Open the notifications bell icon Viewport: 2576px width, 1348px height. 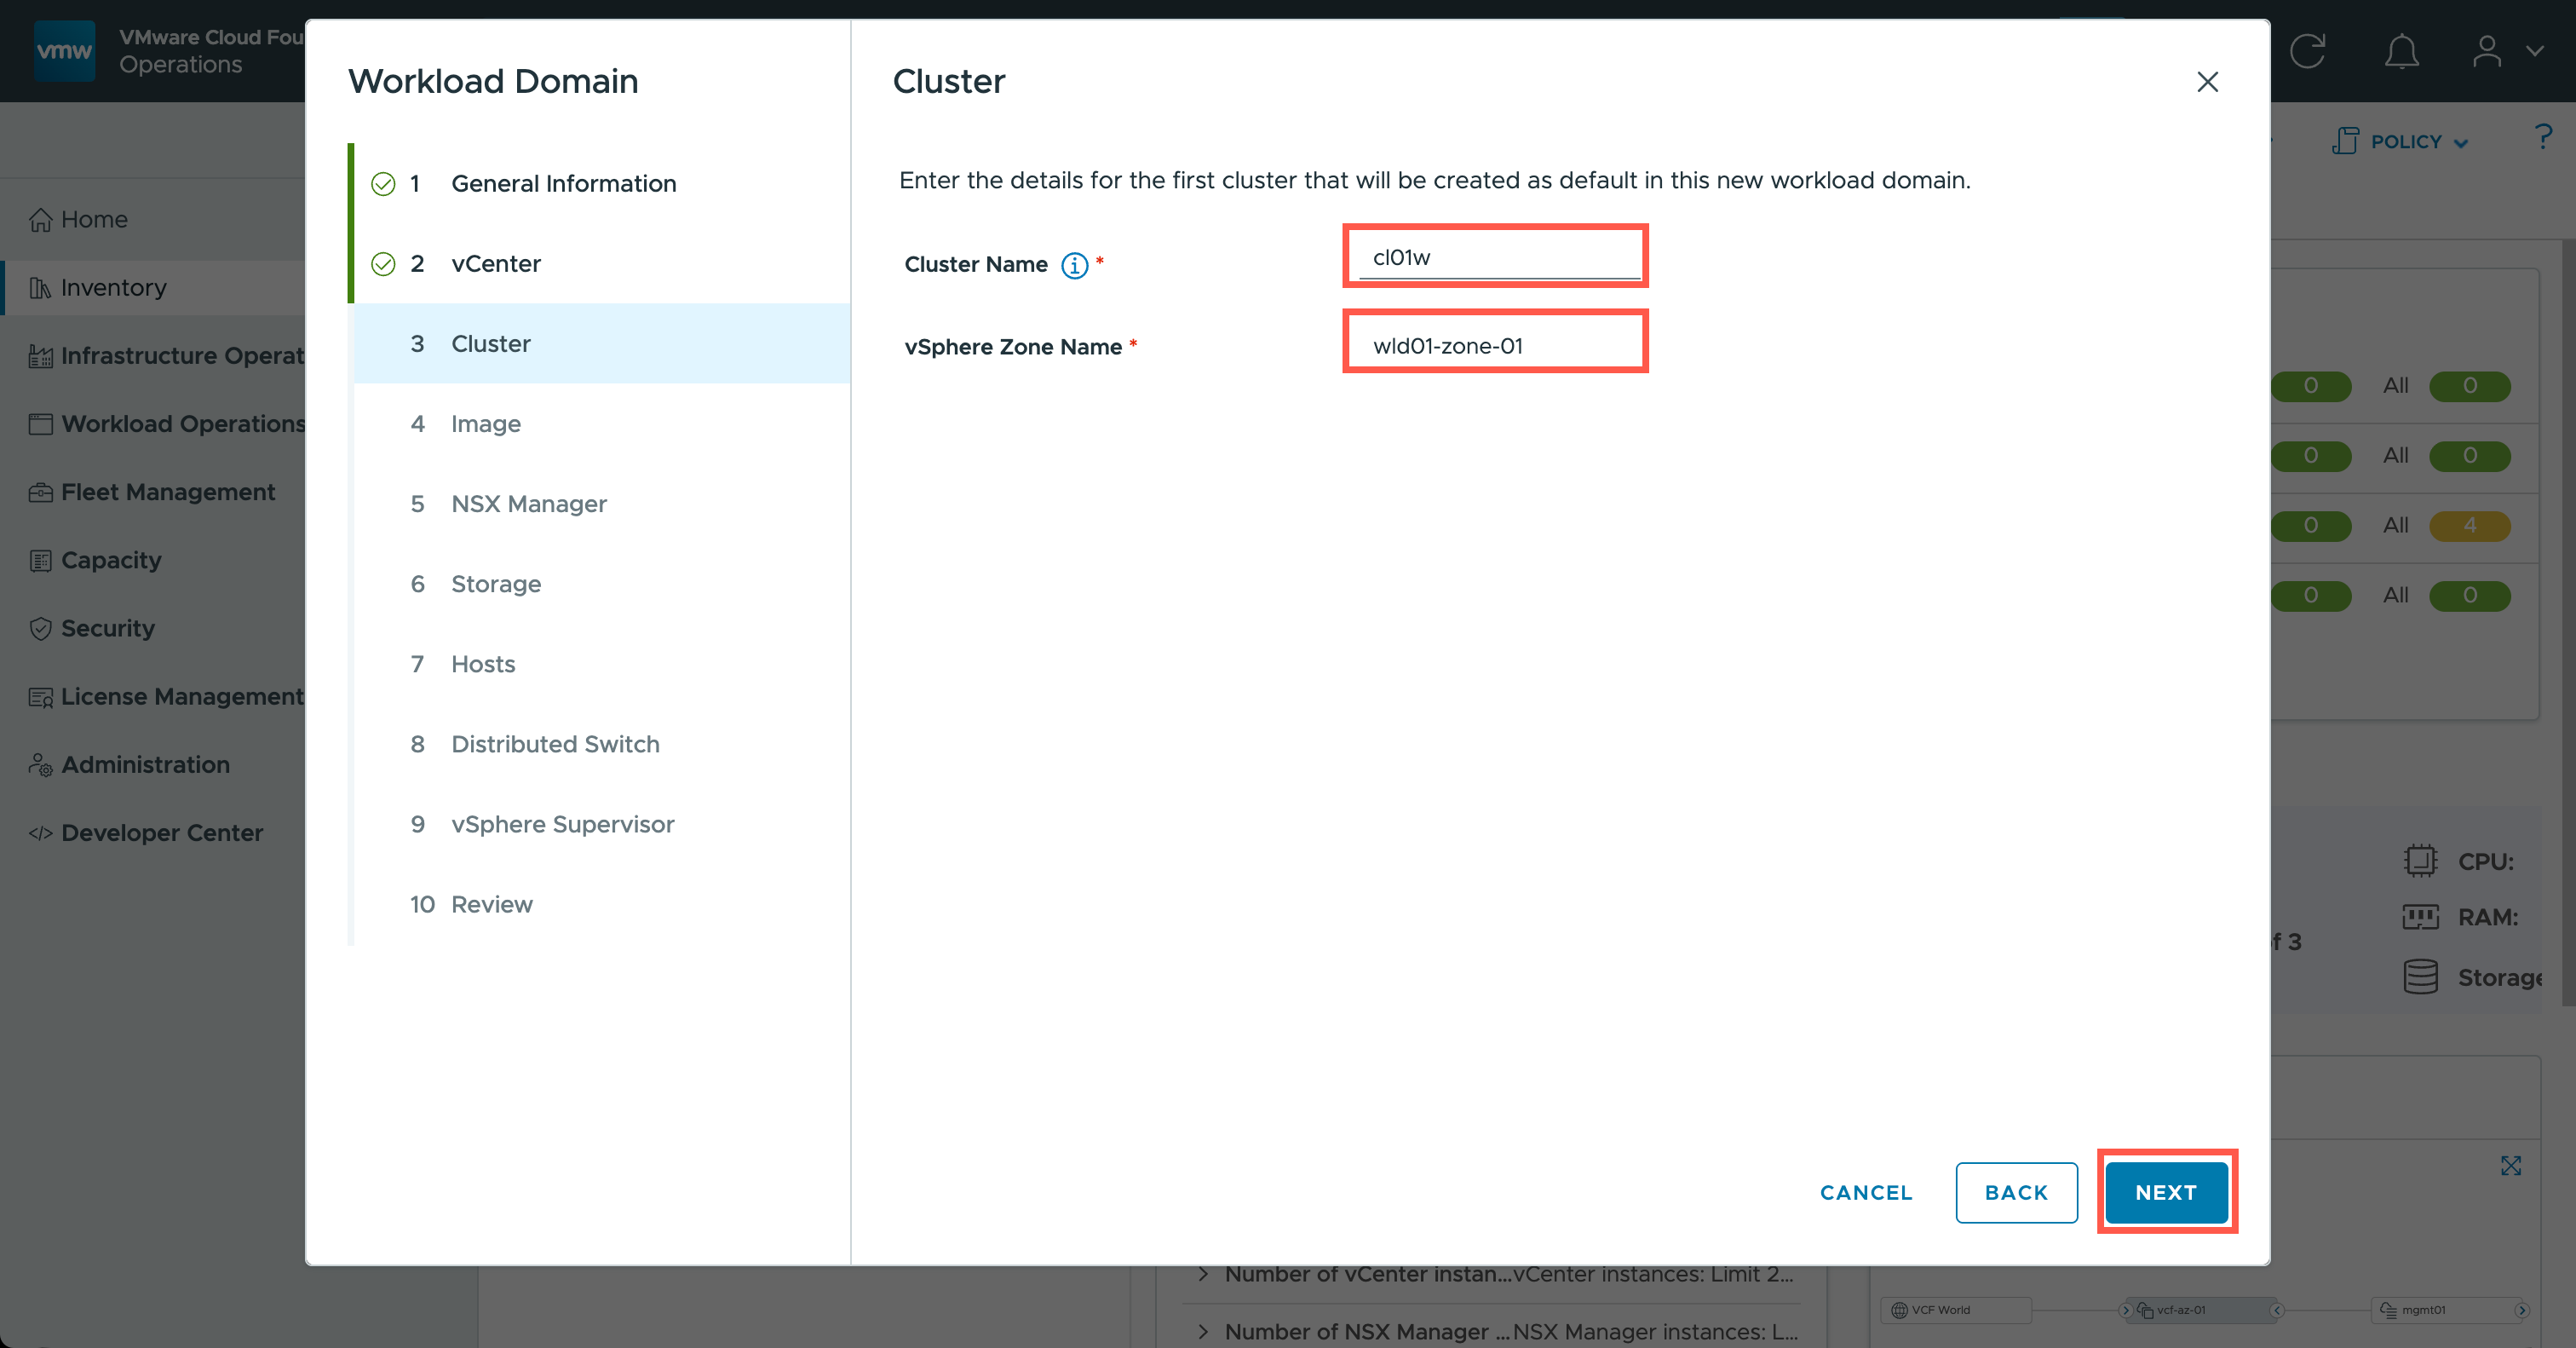click(2401, 51)
